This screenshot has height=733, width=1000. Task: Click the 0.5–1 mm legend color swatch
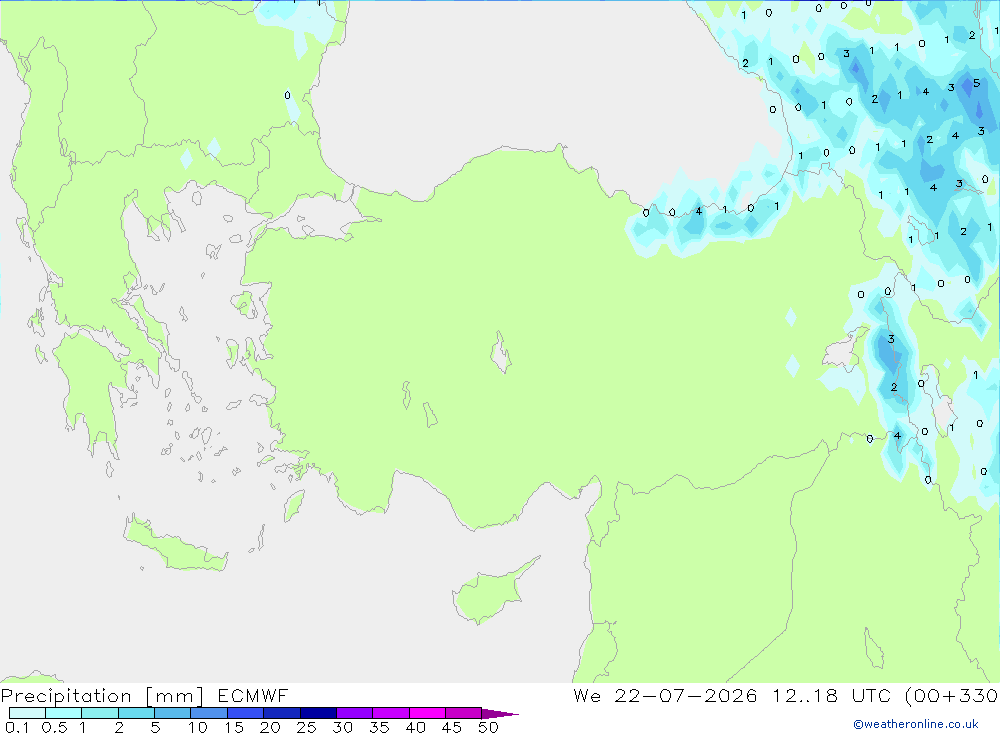[63, 713]
